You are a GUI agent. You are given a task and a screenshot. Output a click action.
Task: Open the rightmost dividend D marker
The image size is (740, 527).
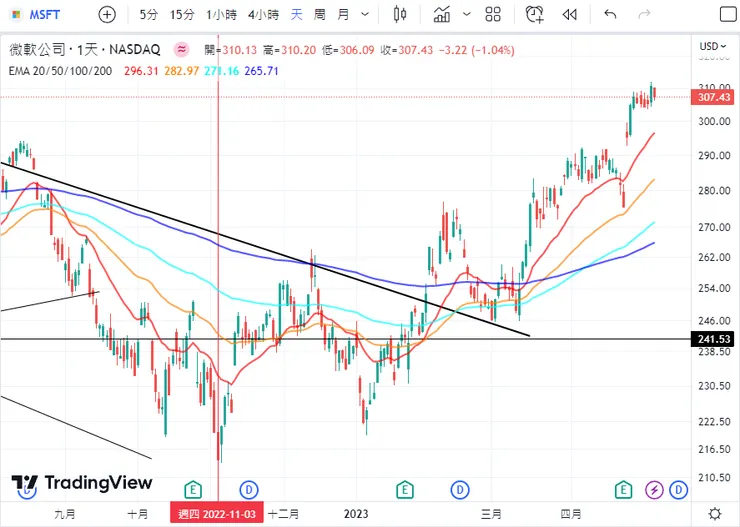[679, 490]
